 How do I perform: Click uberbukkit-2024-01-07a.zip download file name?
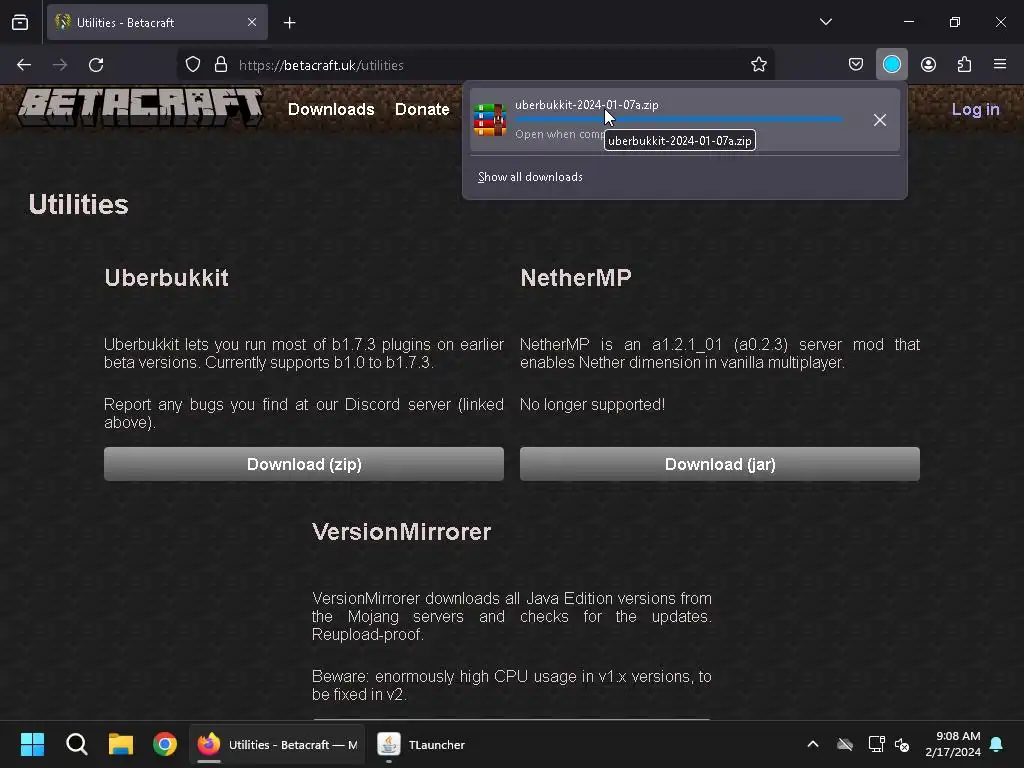tap(586, 104)
